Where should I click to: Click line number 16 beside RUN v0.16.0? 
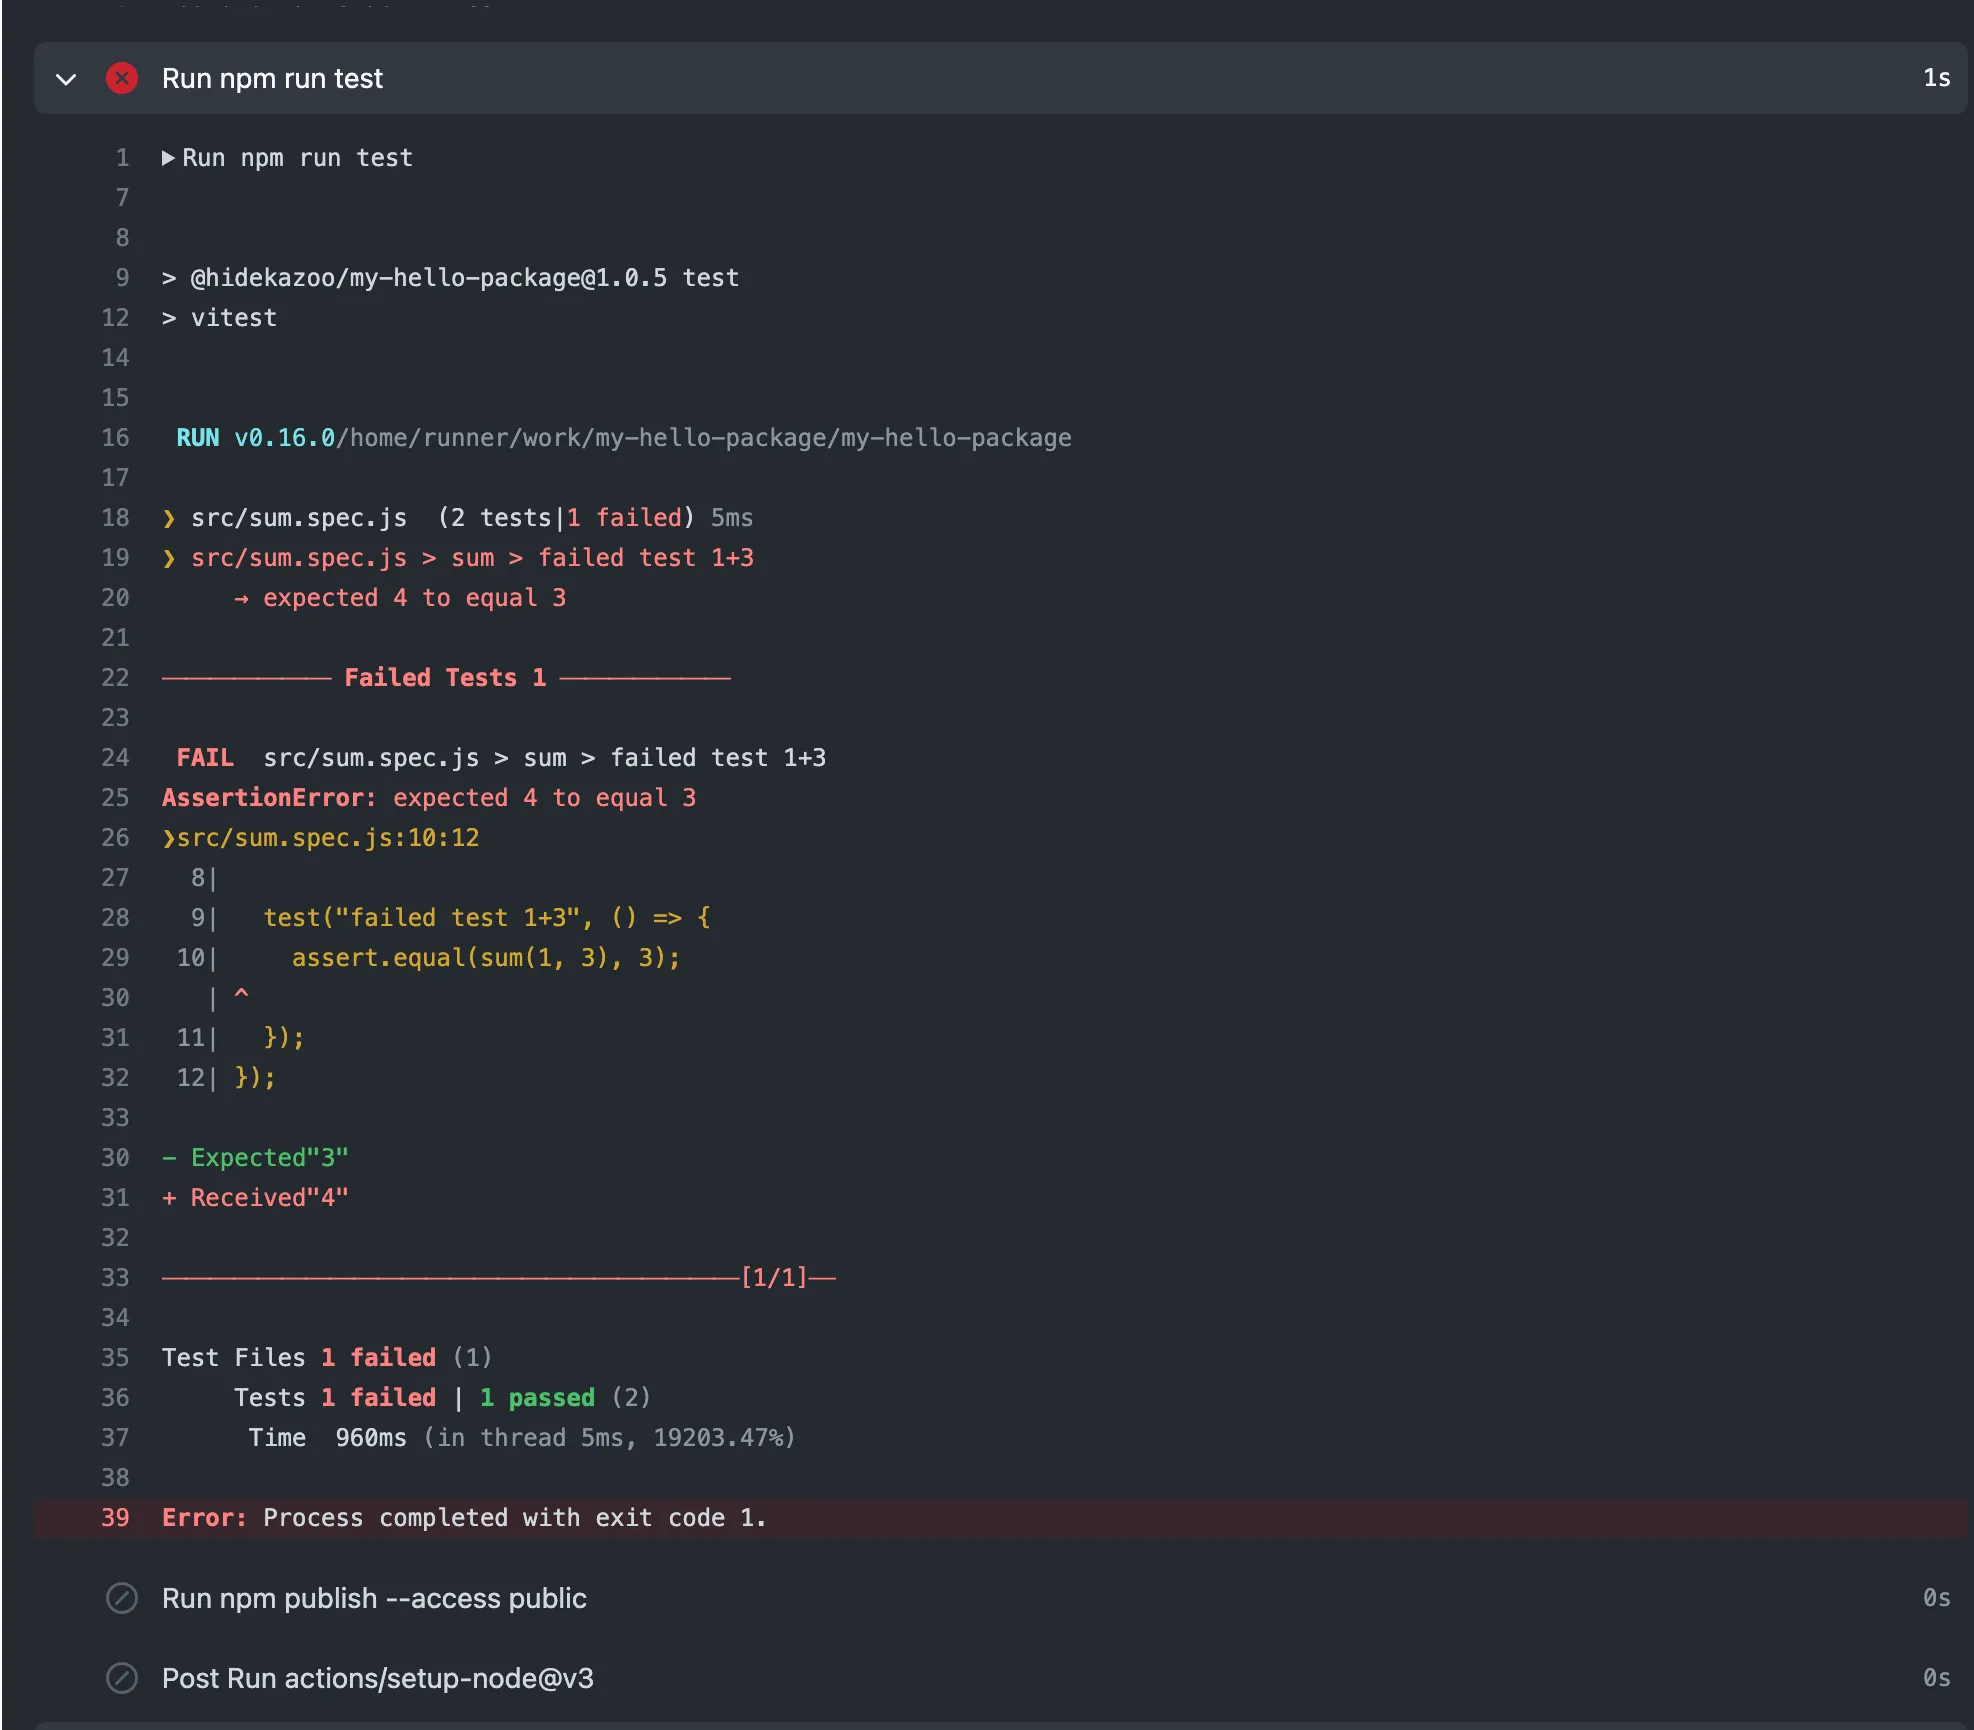pyautogui.click(x=115, y=438)
